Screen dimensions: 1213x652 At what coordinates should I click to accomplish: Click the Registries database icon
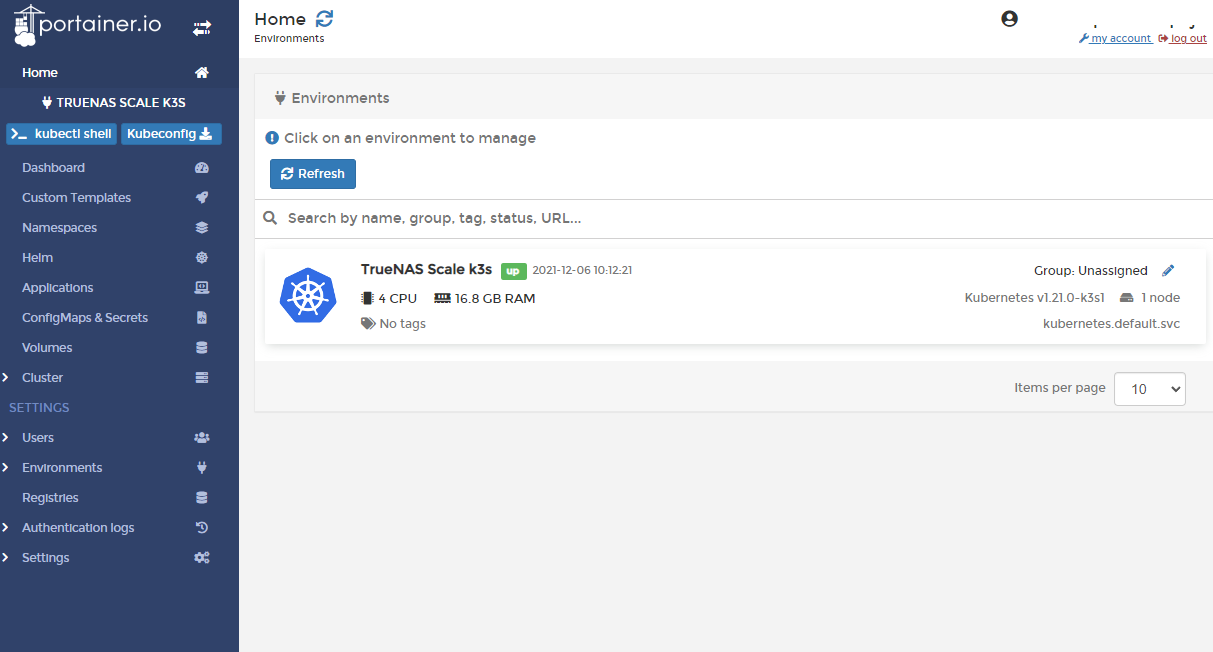coord(202,498)
